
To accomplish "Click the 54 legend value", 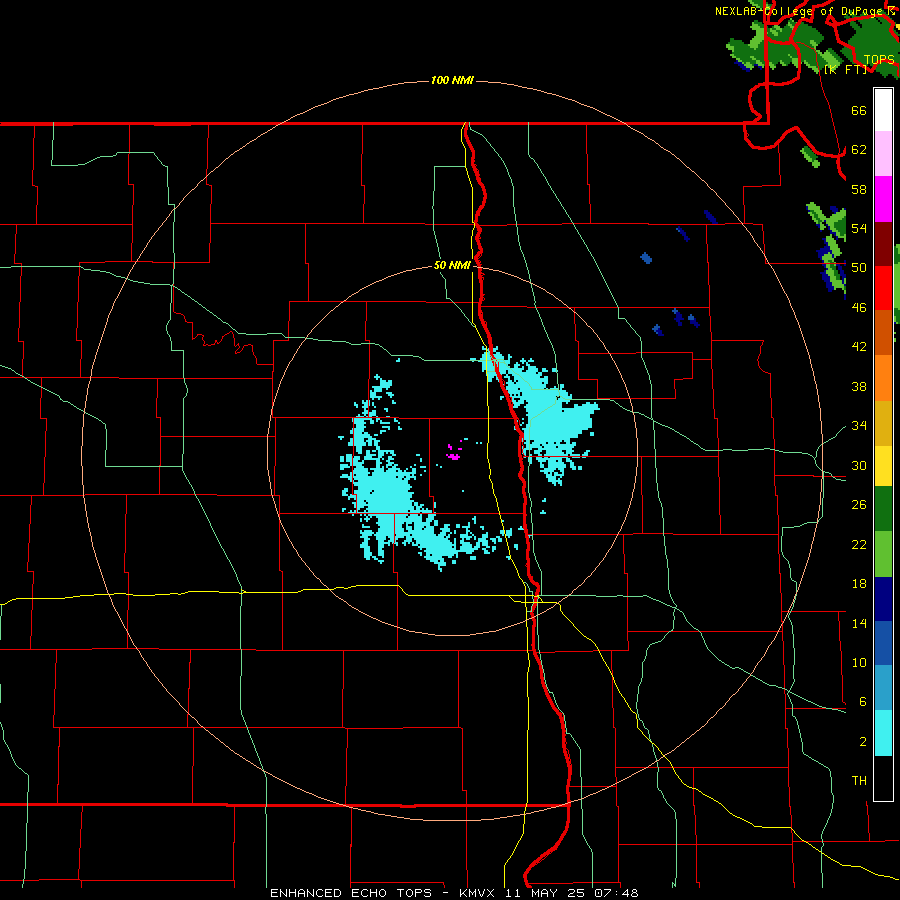I will pos(859,228).
